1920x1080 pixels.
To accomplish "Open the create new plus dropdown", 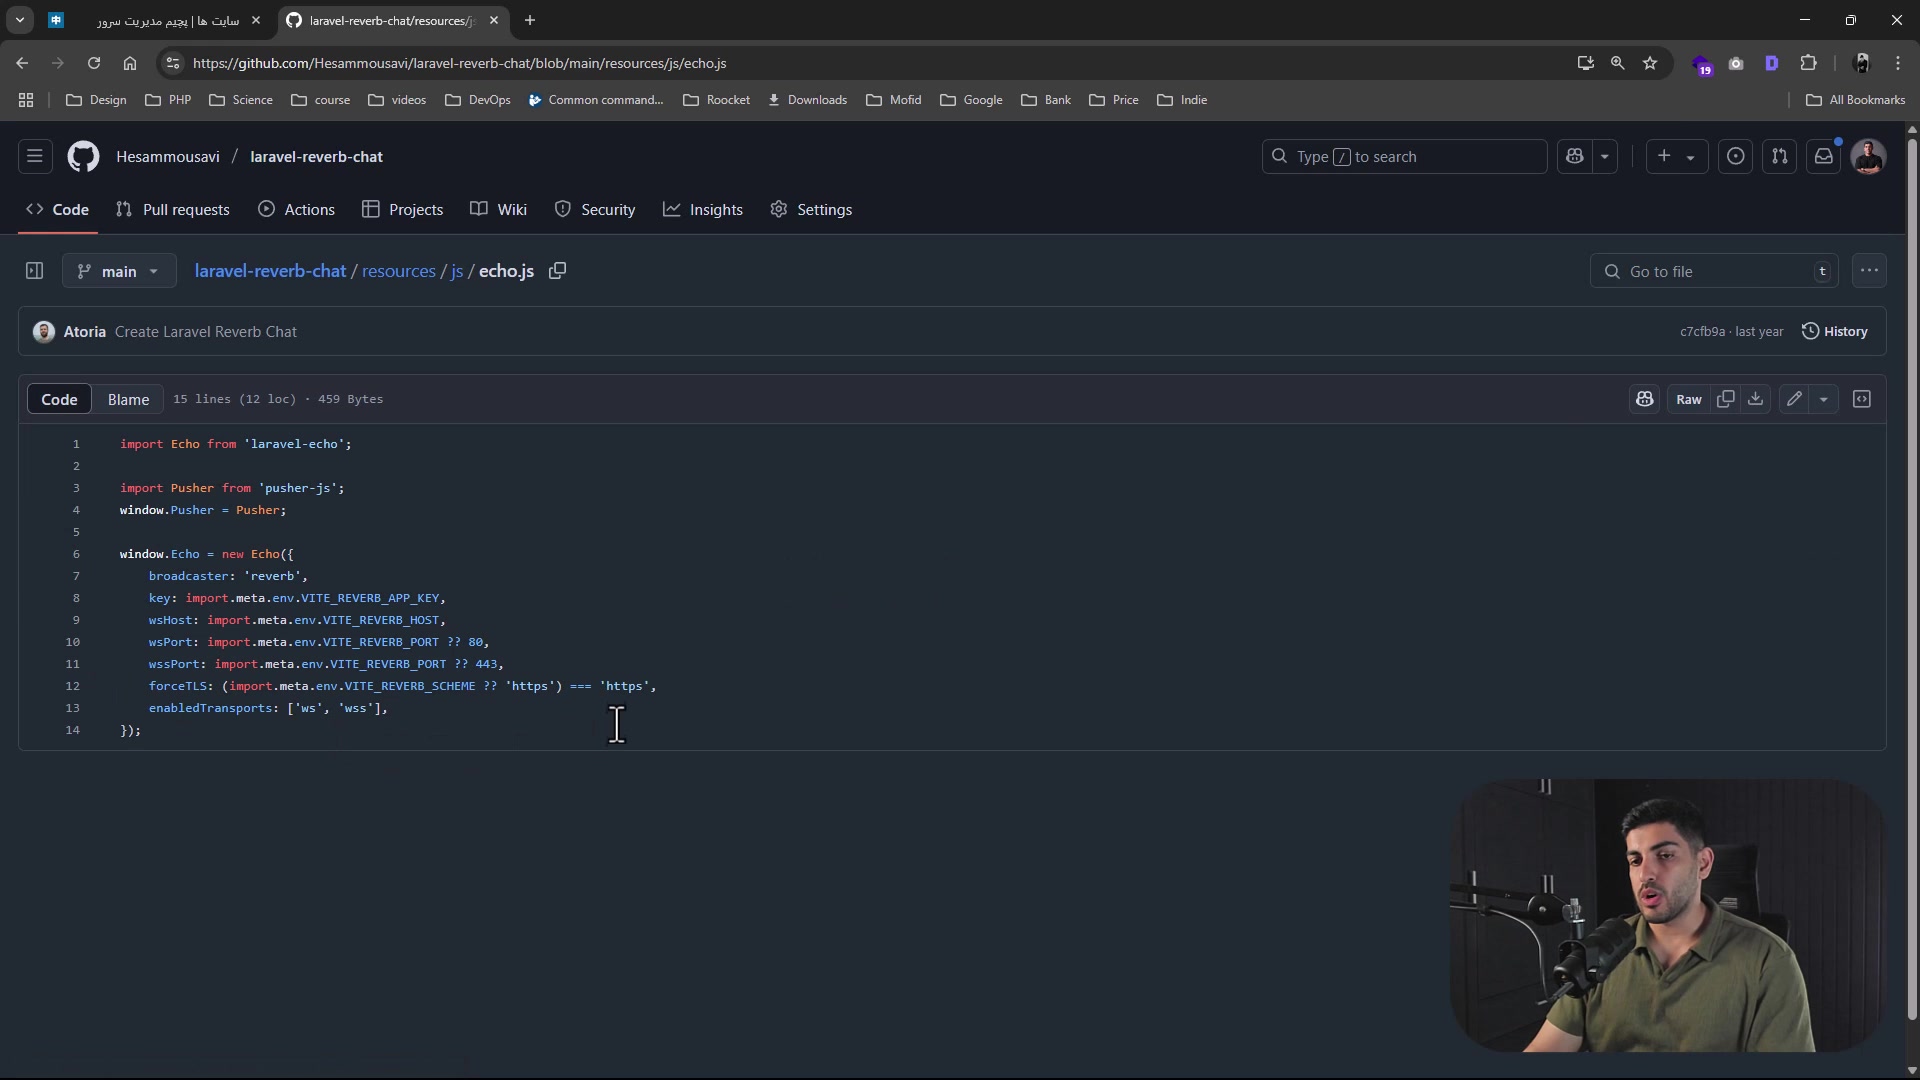I will 1676,157.
